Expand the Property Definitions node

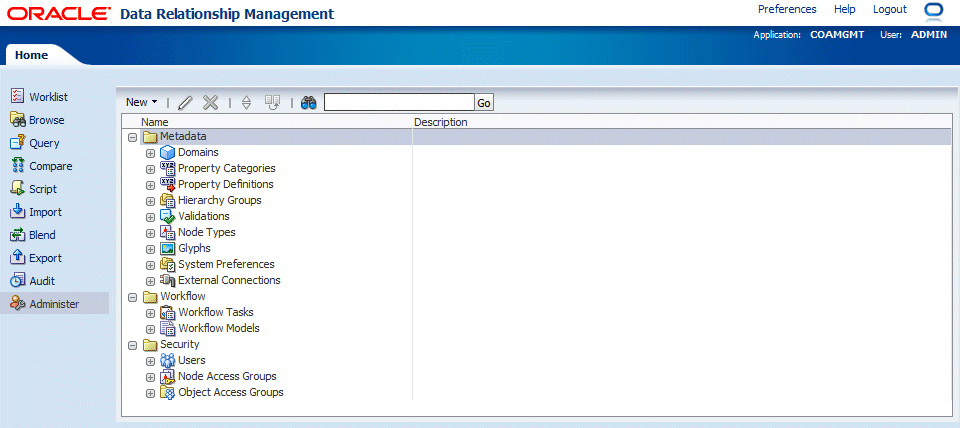(x=151, y=185)
